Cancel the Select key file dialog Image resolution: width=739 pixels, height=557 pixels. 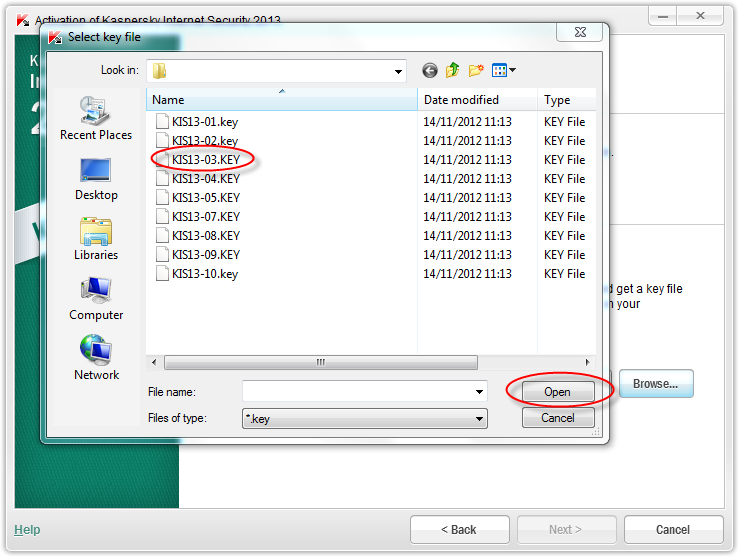558,418
